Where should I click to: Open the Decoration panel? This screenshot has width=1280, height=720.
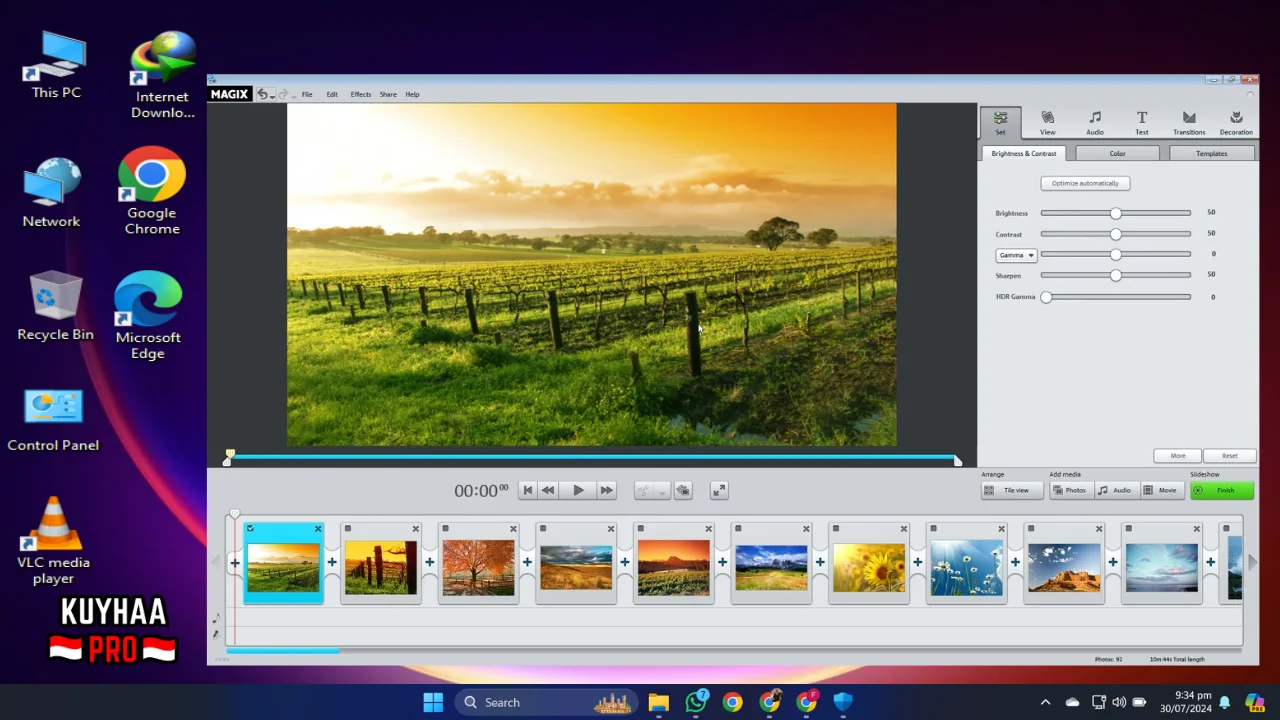(x=1236, y=122)
